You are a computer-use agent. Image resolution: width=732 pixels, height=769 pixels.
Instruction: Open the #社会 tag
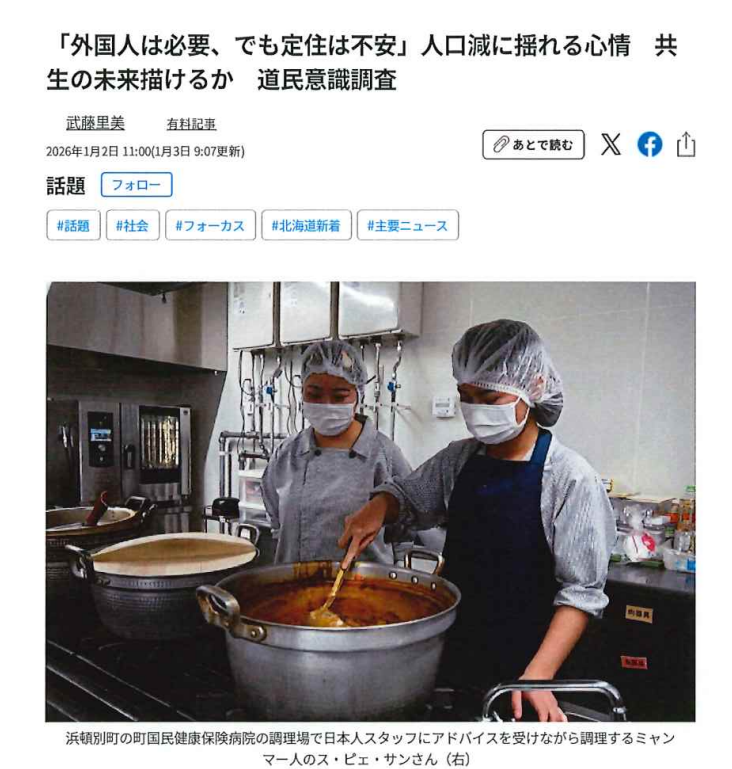pyautogui.click(x=133, y=225)
